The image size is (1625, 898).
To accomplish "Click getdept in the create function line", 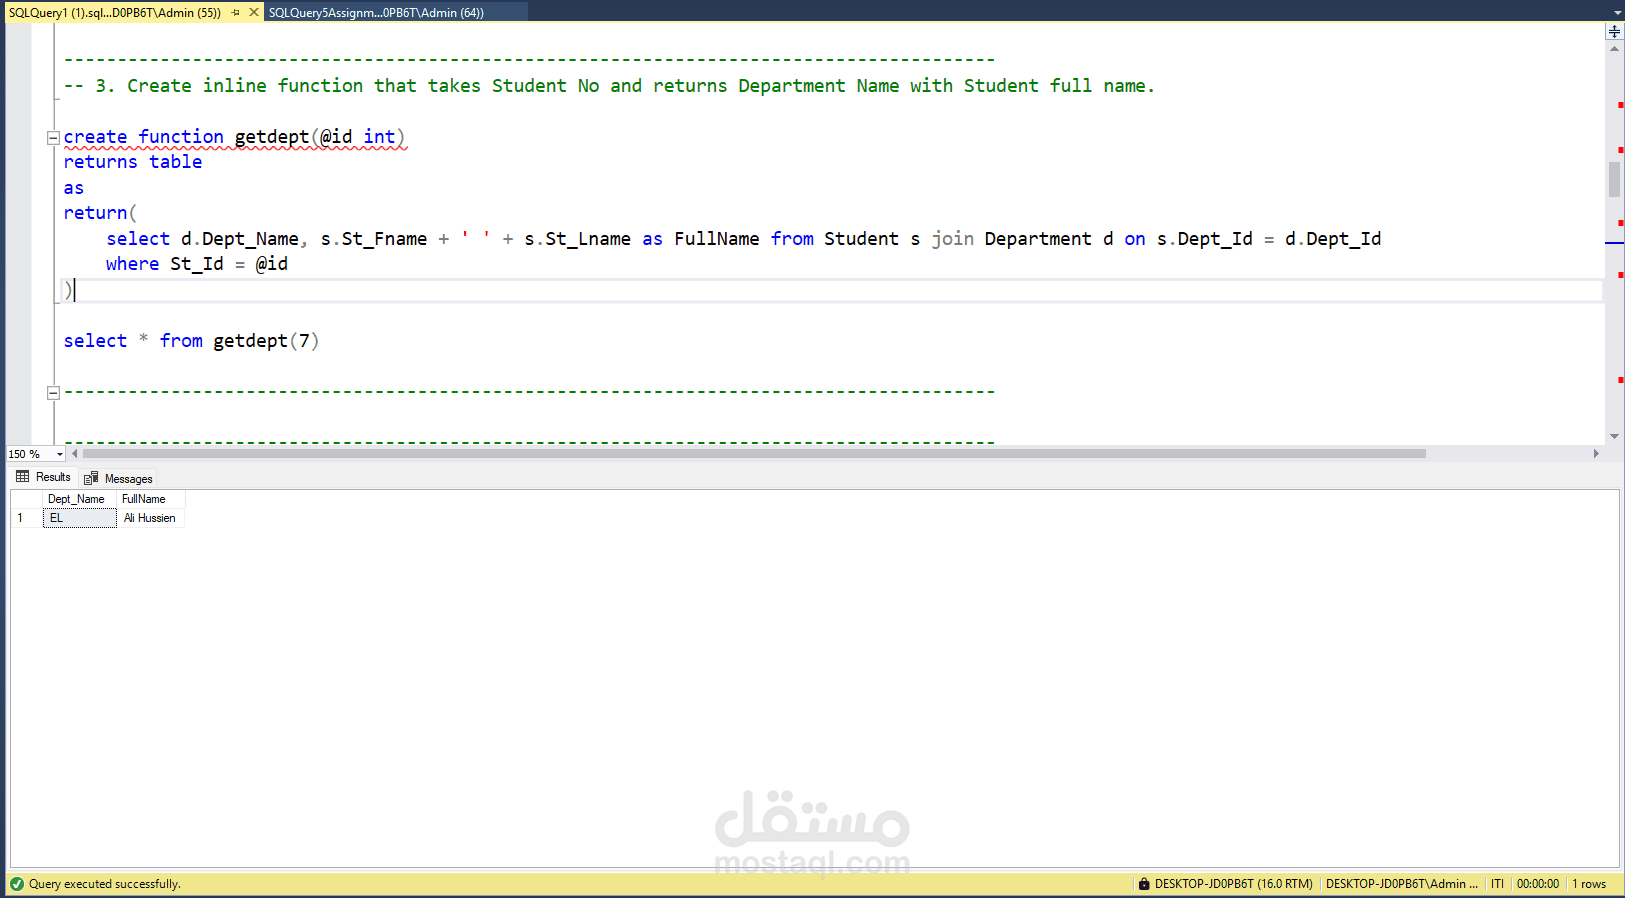I will coord(272,137).
